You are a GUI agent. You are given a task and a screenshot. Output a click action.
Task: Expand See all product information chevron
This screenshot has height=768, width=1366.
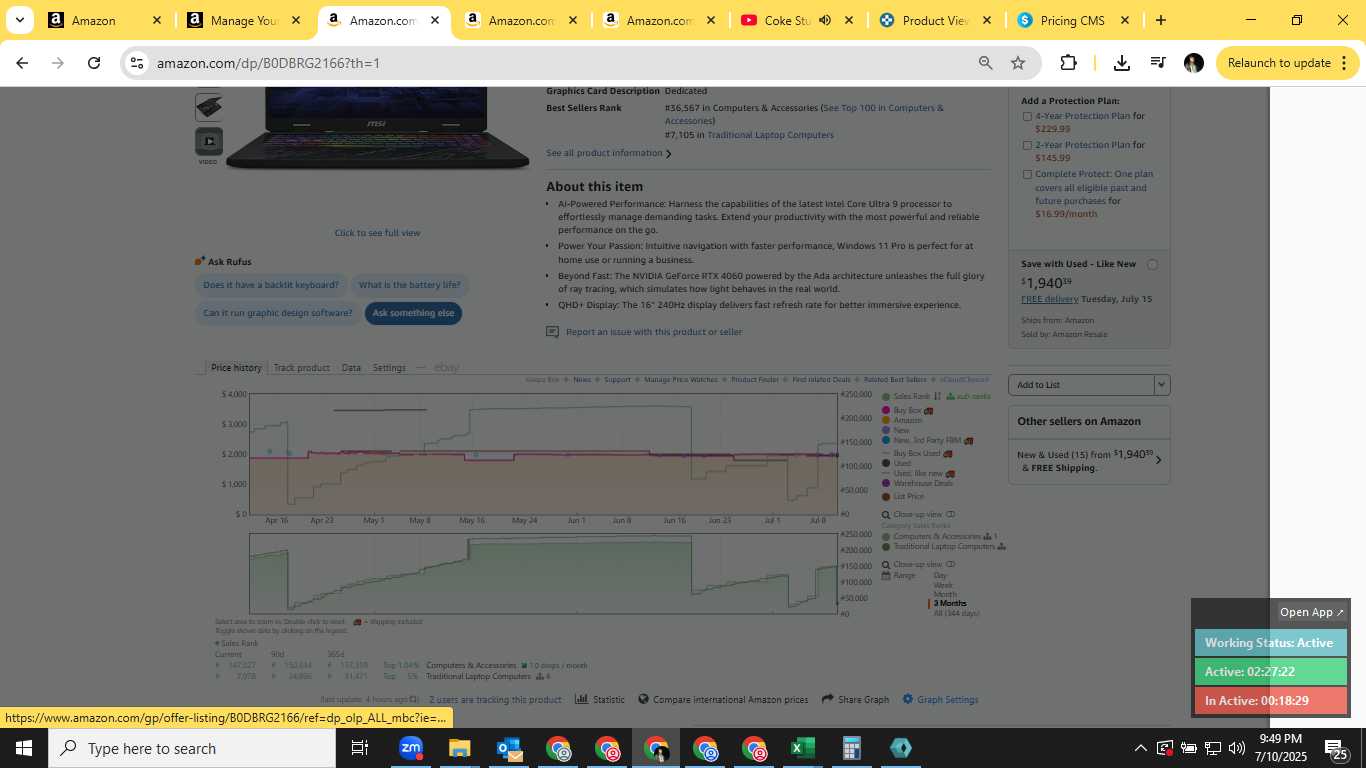(x=668, y=154)
